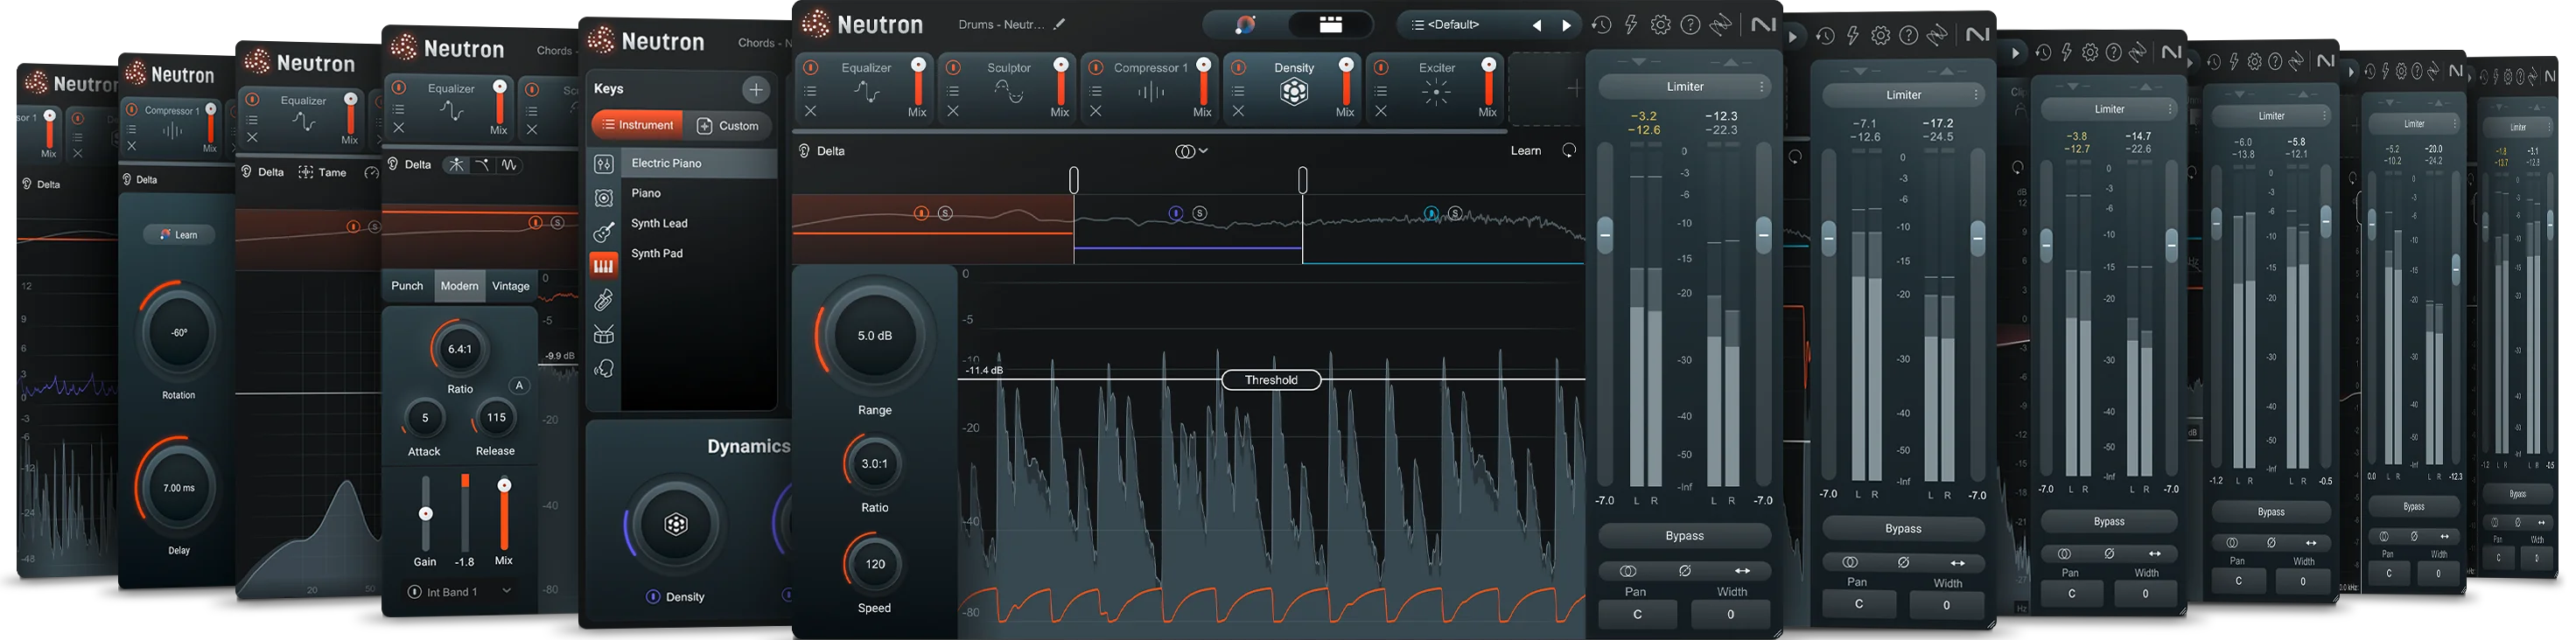This screenshot has height=640, width=2576.
Task: Switch to the Instrument tab under Keys
Action: 637,125
